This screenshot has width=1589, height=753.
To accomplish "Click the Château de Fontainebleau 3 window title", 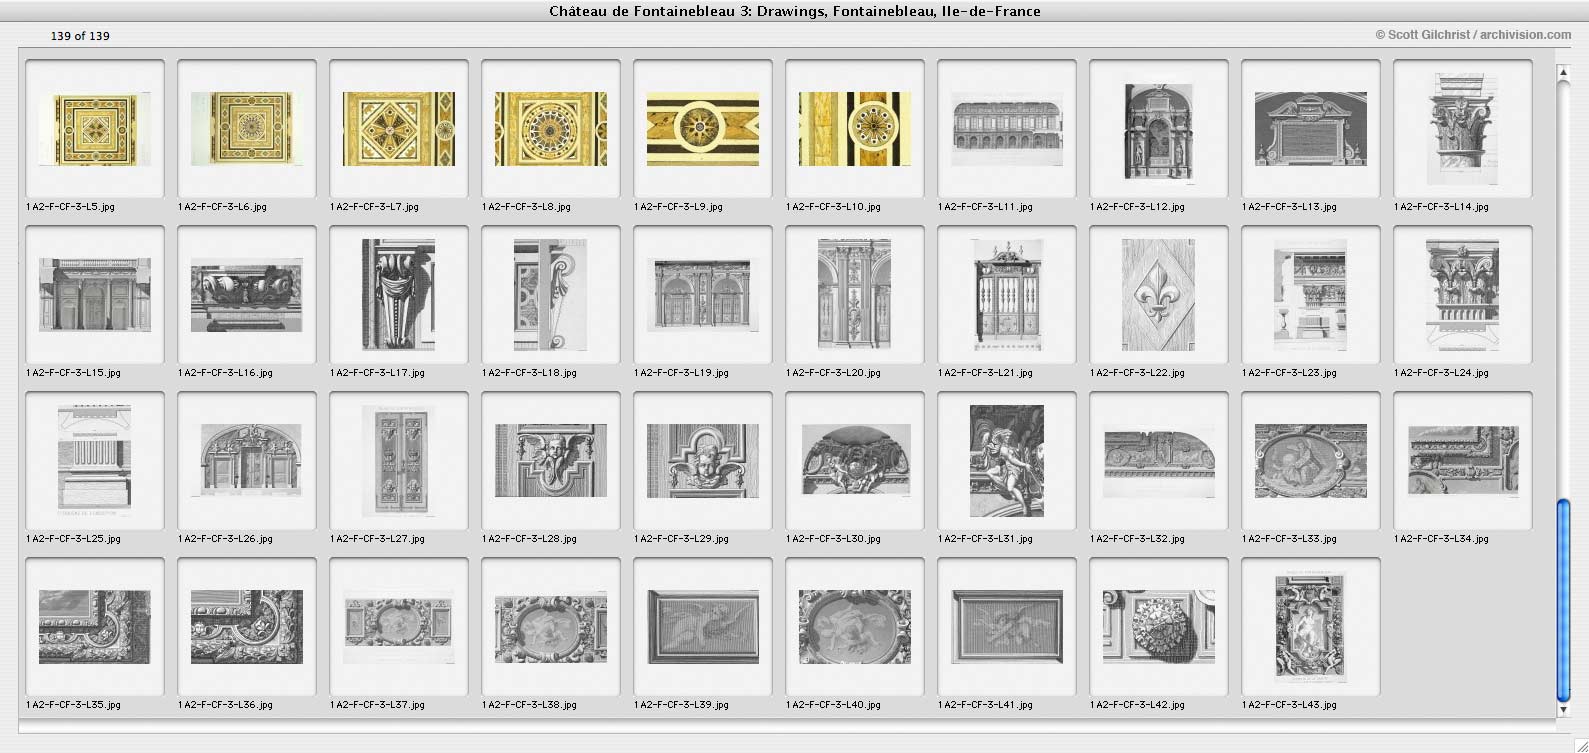I will 795,11.
